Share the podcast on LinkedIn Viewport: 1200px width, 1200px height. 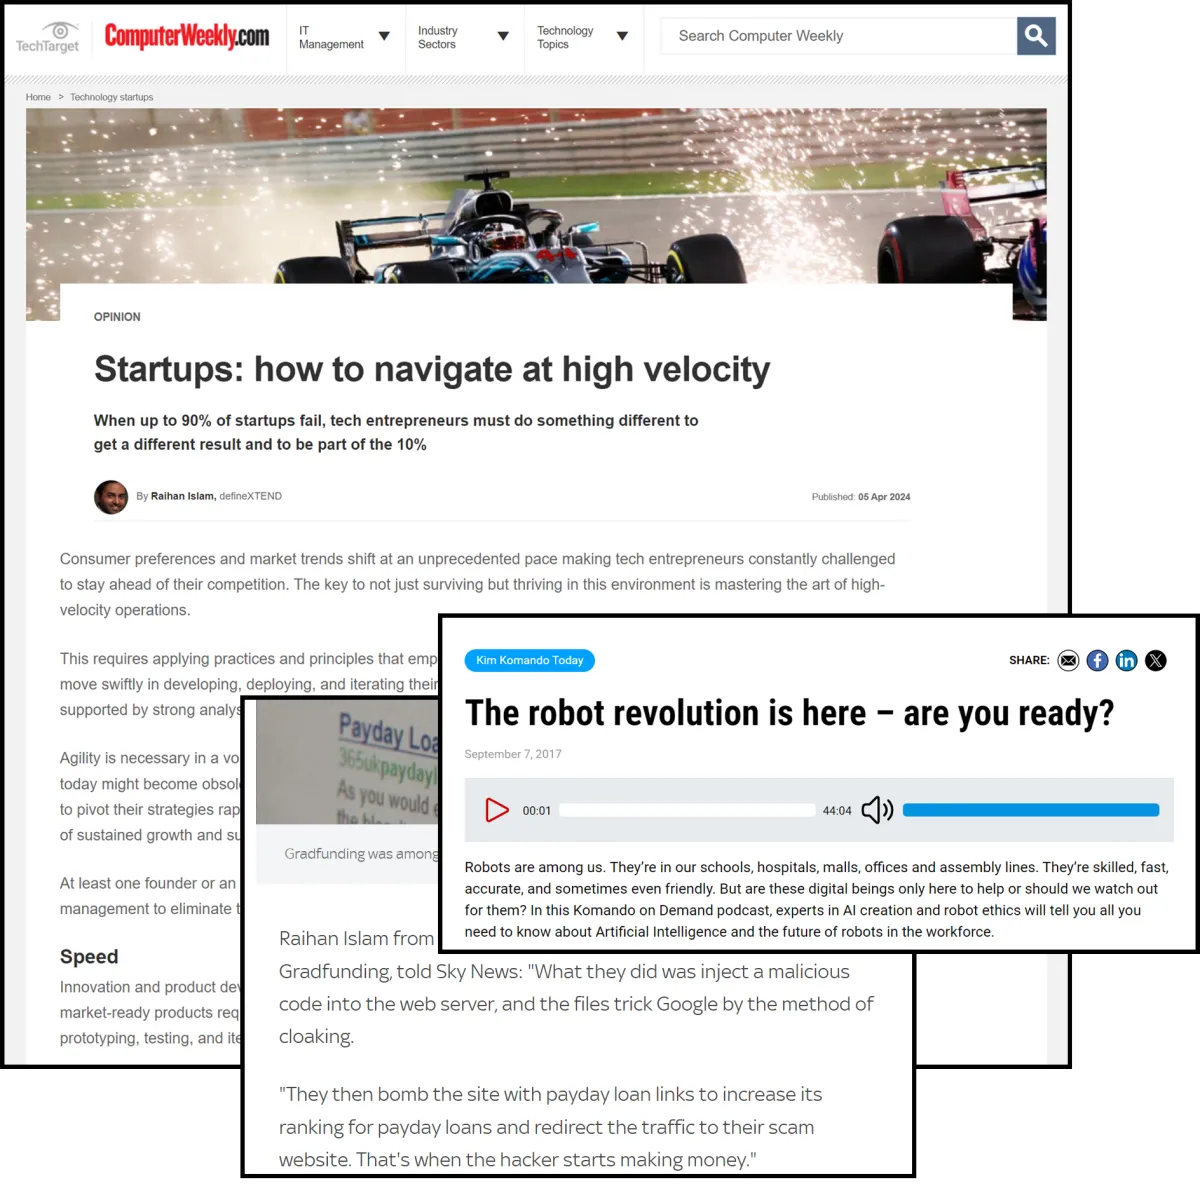[x=1126, y=660]
